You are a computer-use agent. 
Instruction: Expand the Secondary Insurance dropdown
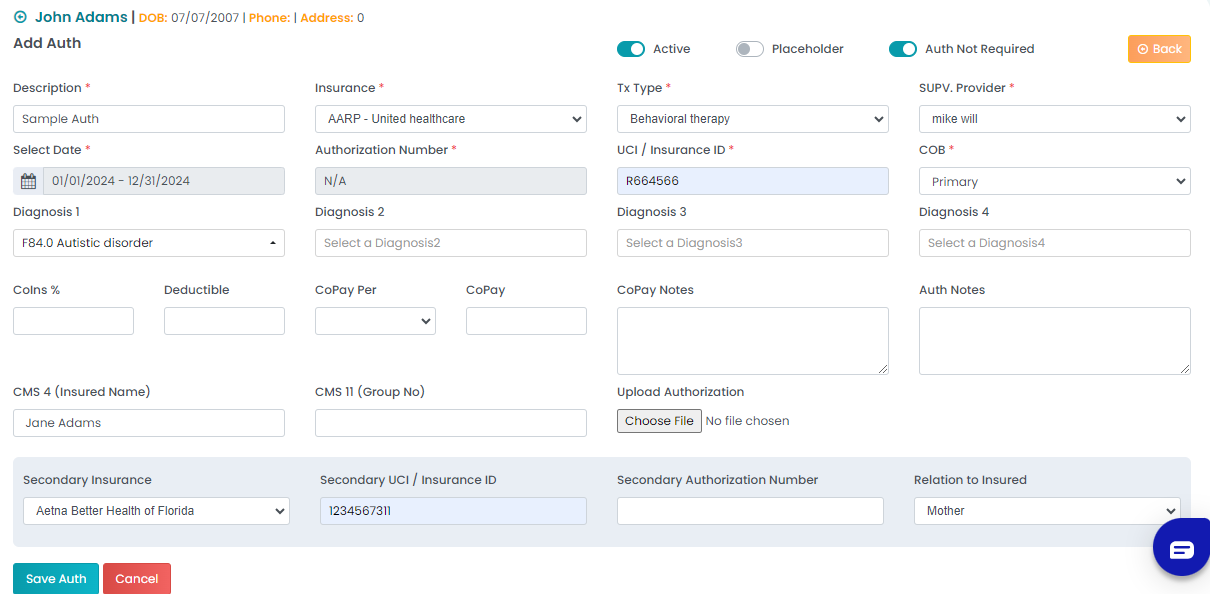click(x=156, y=511)
